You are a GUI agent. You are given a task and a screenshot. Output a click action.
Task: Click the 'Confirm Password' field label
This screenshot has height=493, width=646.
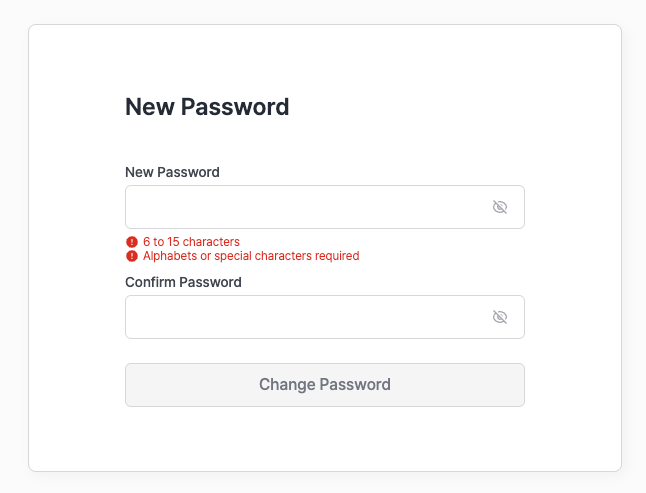(x=183, y=282)
